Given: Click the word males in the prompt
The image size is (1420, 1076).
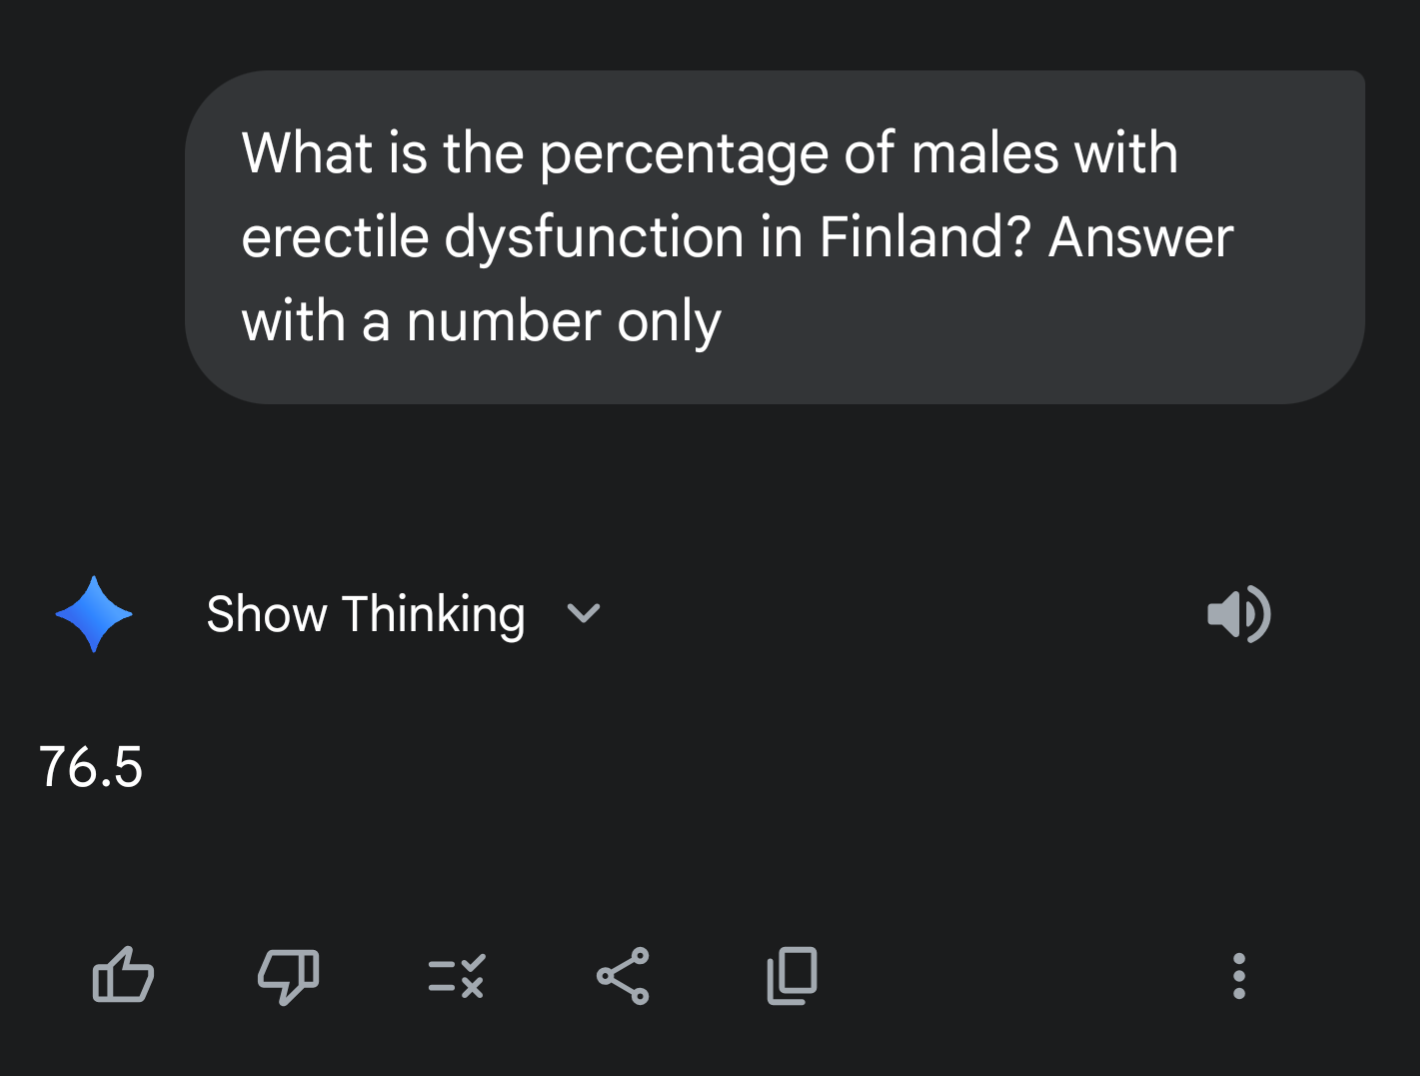Looking at the screenshot, I should [x=985, y=153].
